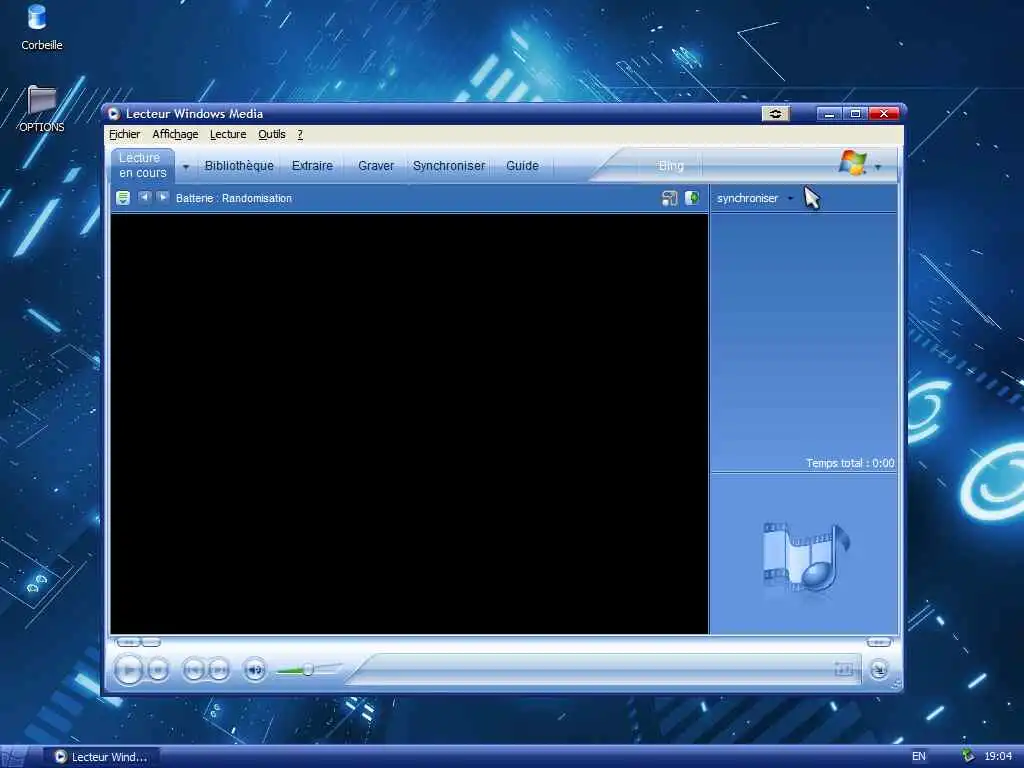Open the Bibliothèque tab
This screenshot has width=1024, height=768.
[239, 166]
